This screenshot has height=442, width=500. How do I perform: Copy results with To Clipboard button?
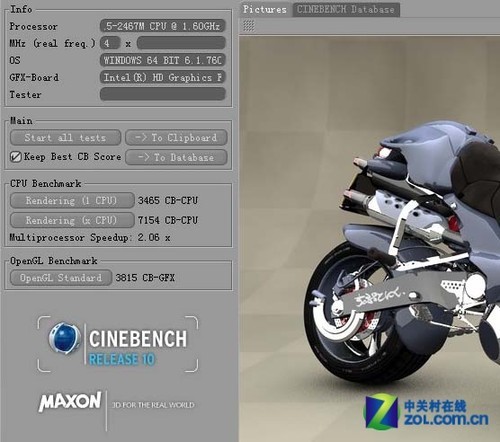click(176, 138)
